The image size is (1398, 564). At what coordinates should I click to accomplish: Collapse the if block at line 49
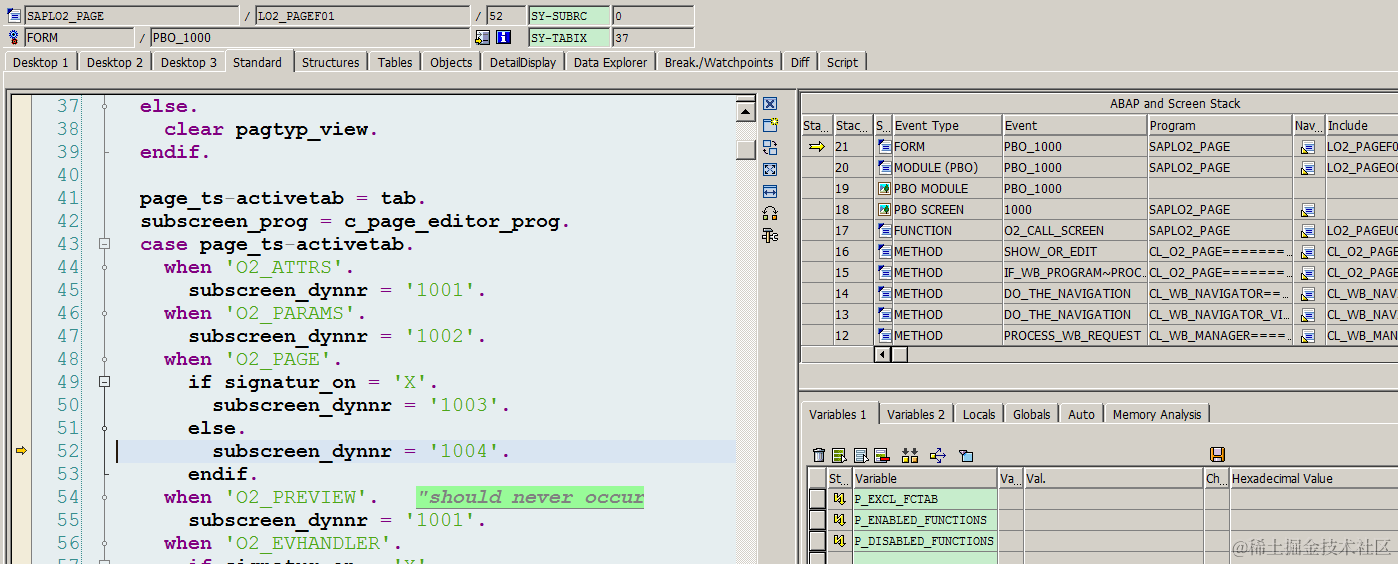tap(104, 382)
